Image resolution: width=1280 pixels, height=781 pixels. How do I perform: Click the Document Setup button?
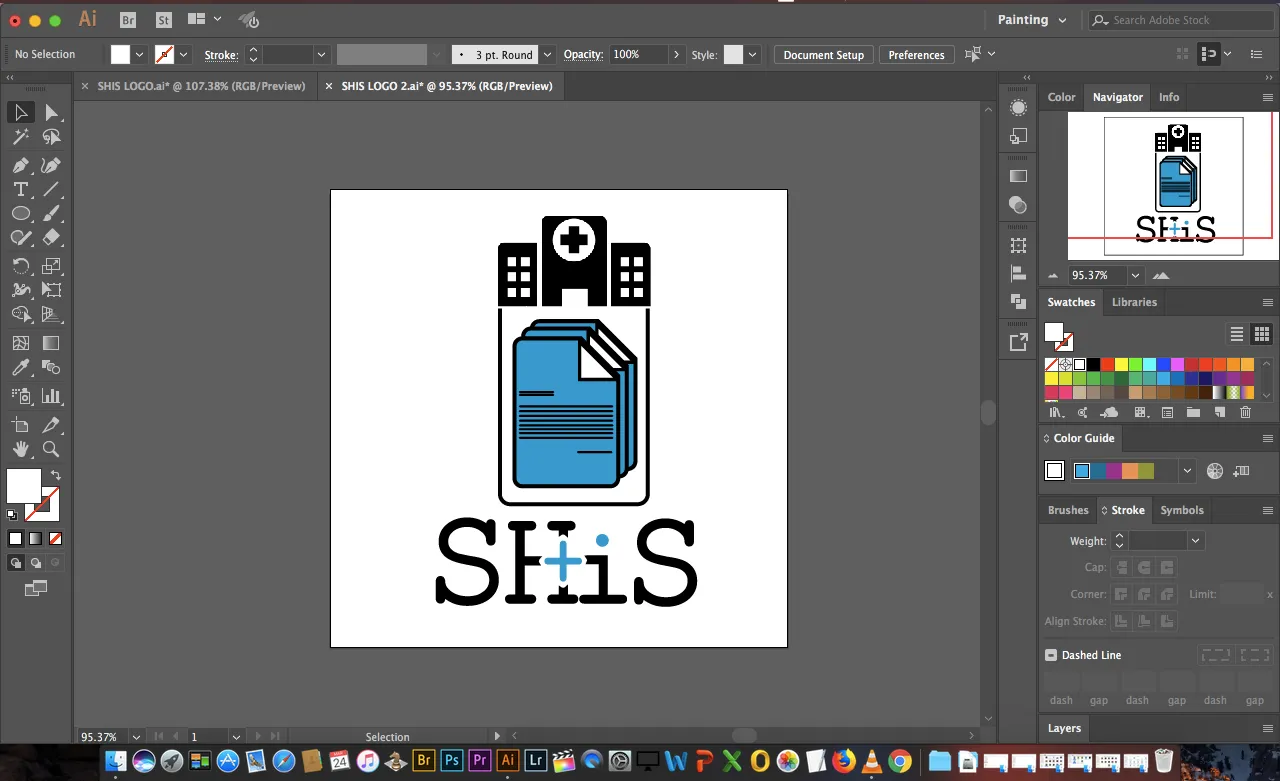click(824, 55)
